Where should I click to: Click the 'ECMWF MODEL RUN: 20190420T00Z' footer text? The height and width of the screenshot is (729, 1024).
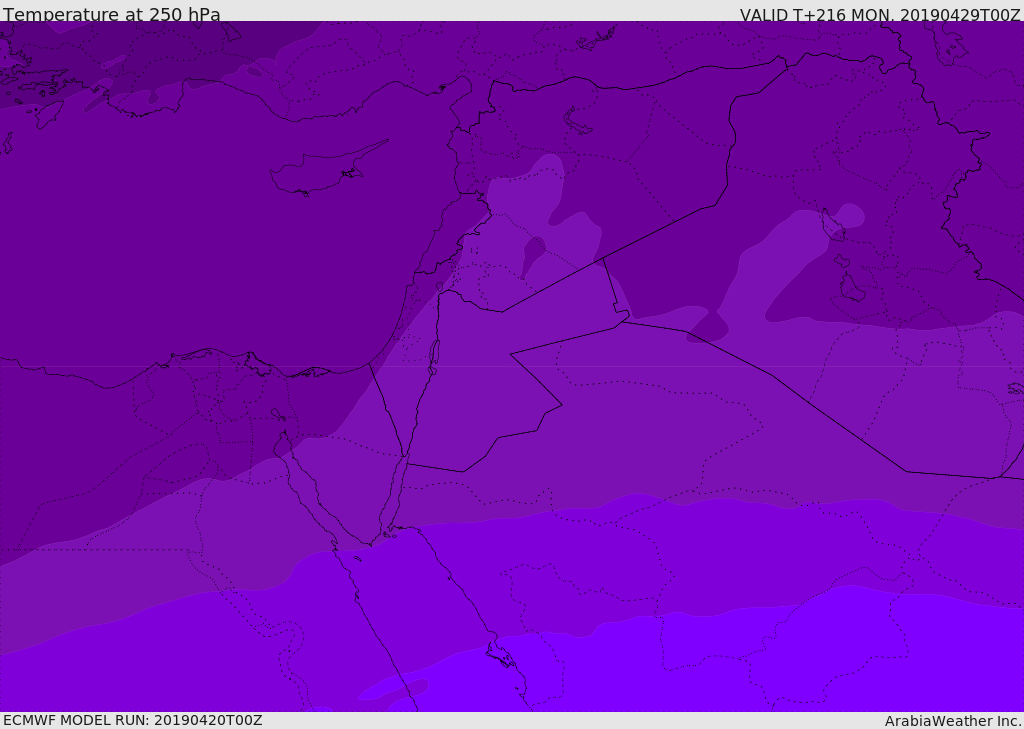(x=133, y=720)
